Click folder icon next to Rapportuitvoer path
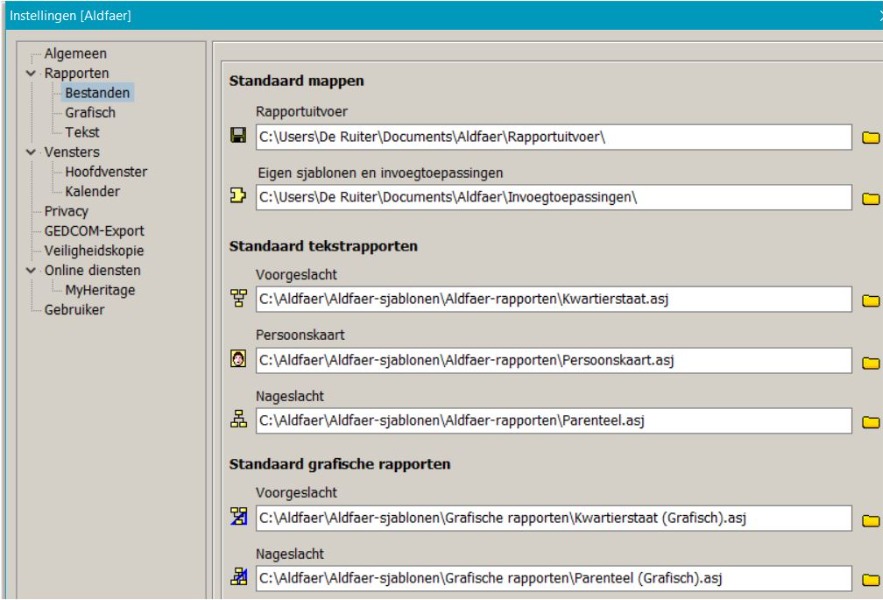The image size is (883, 600). point(870,137)
